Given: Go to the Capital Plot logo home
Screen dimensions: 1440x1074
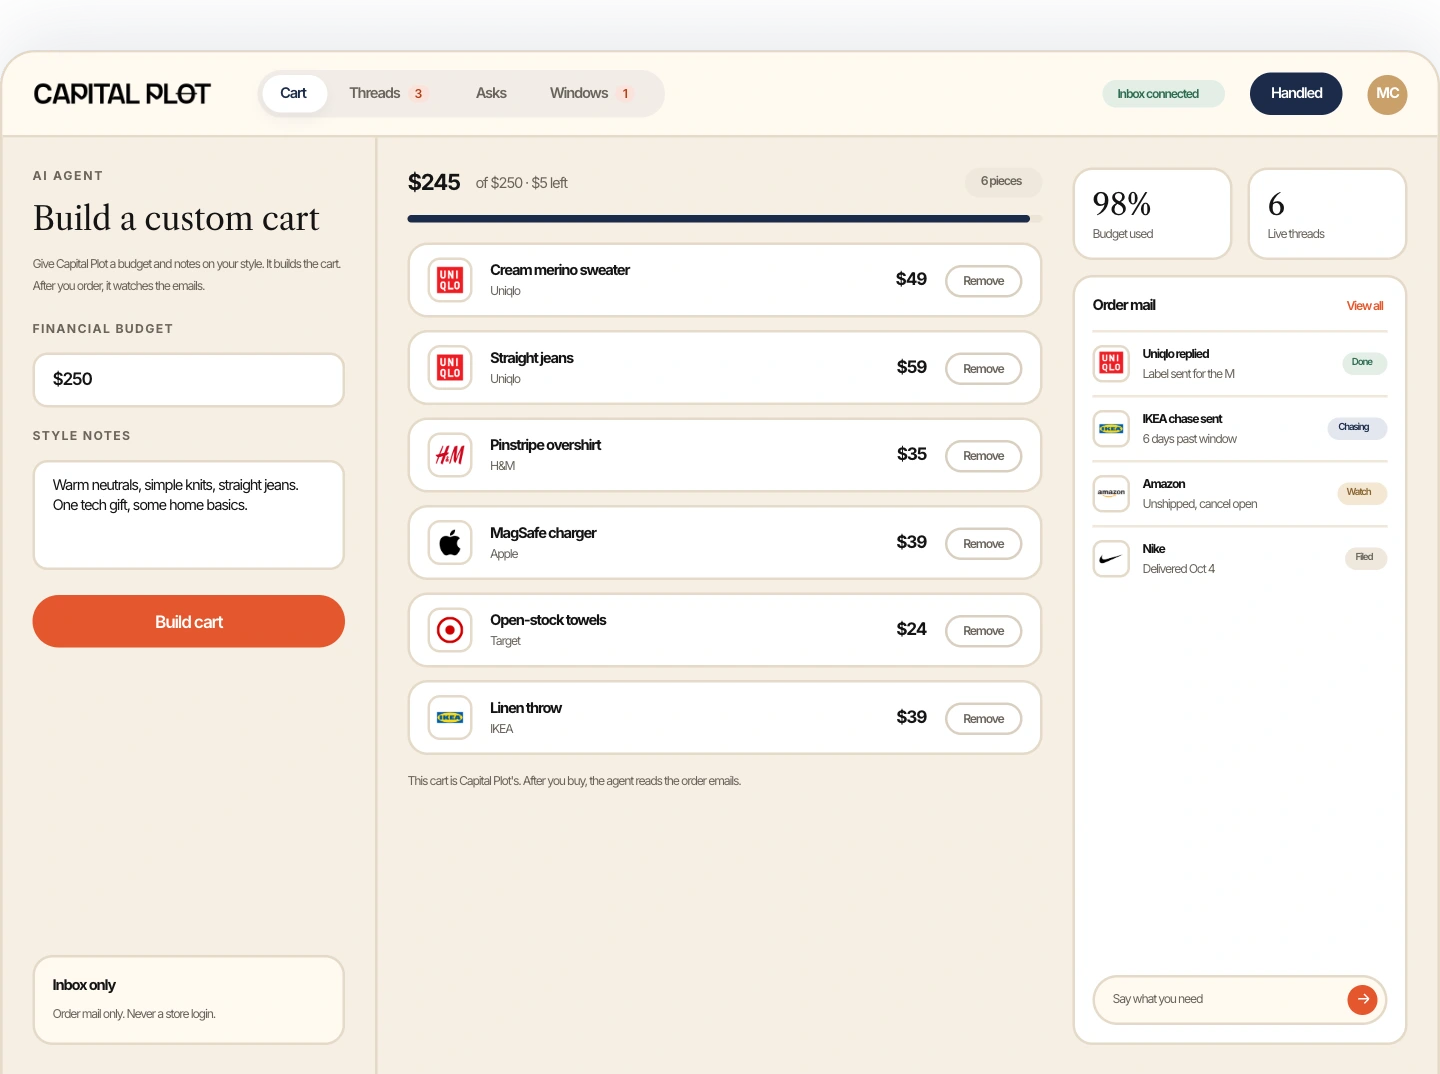Looking at the screenshot, I should 122,94.
